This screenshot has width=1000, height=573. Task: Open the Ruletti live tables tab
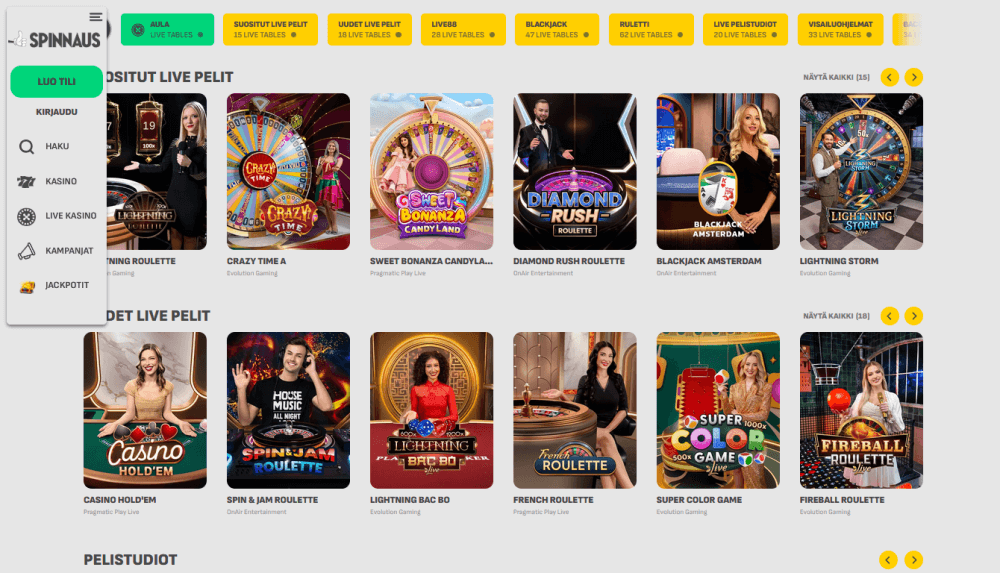pyautogui.click(x=651, y=29)
